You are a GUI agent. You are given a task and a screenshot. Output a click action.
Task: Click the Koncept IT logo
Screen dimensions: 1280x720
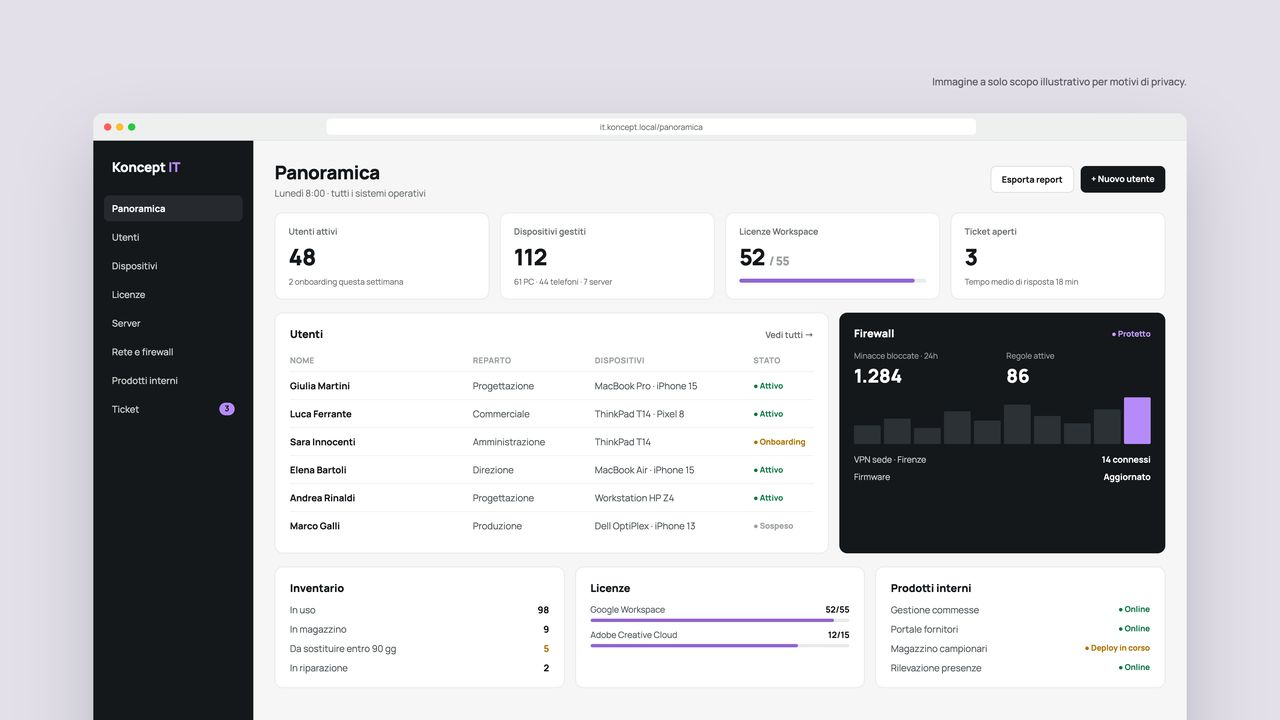coord(146,167)
